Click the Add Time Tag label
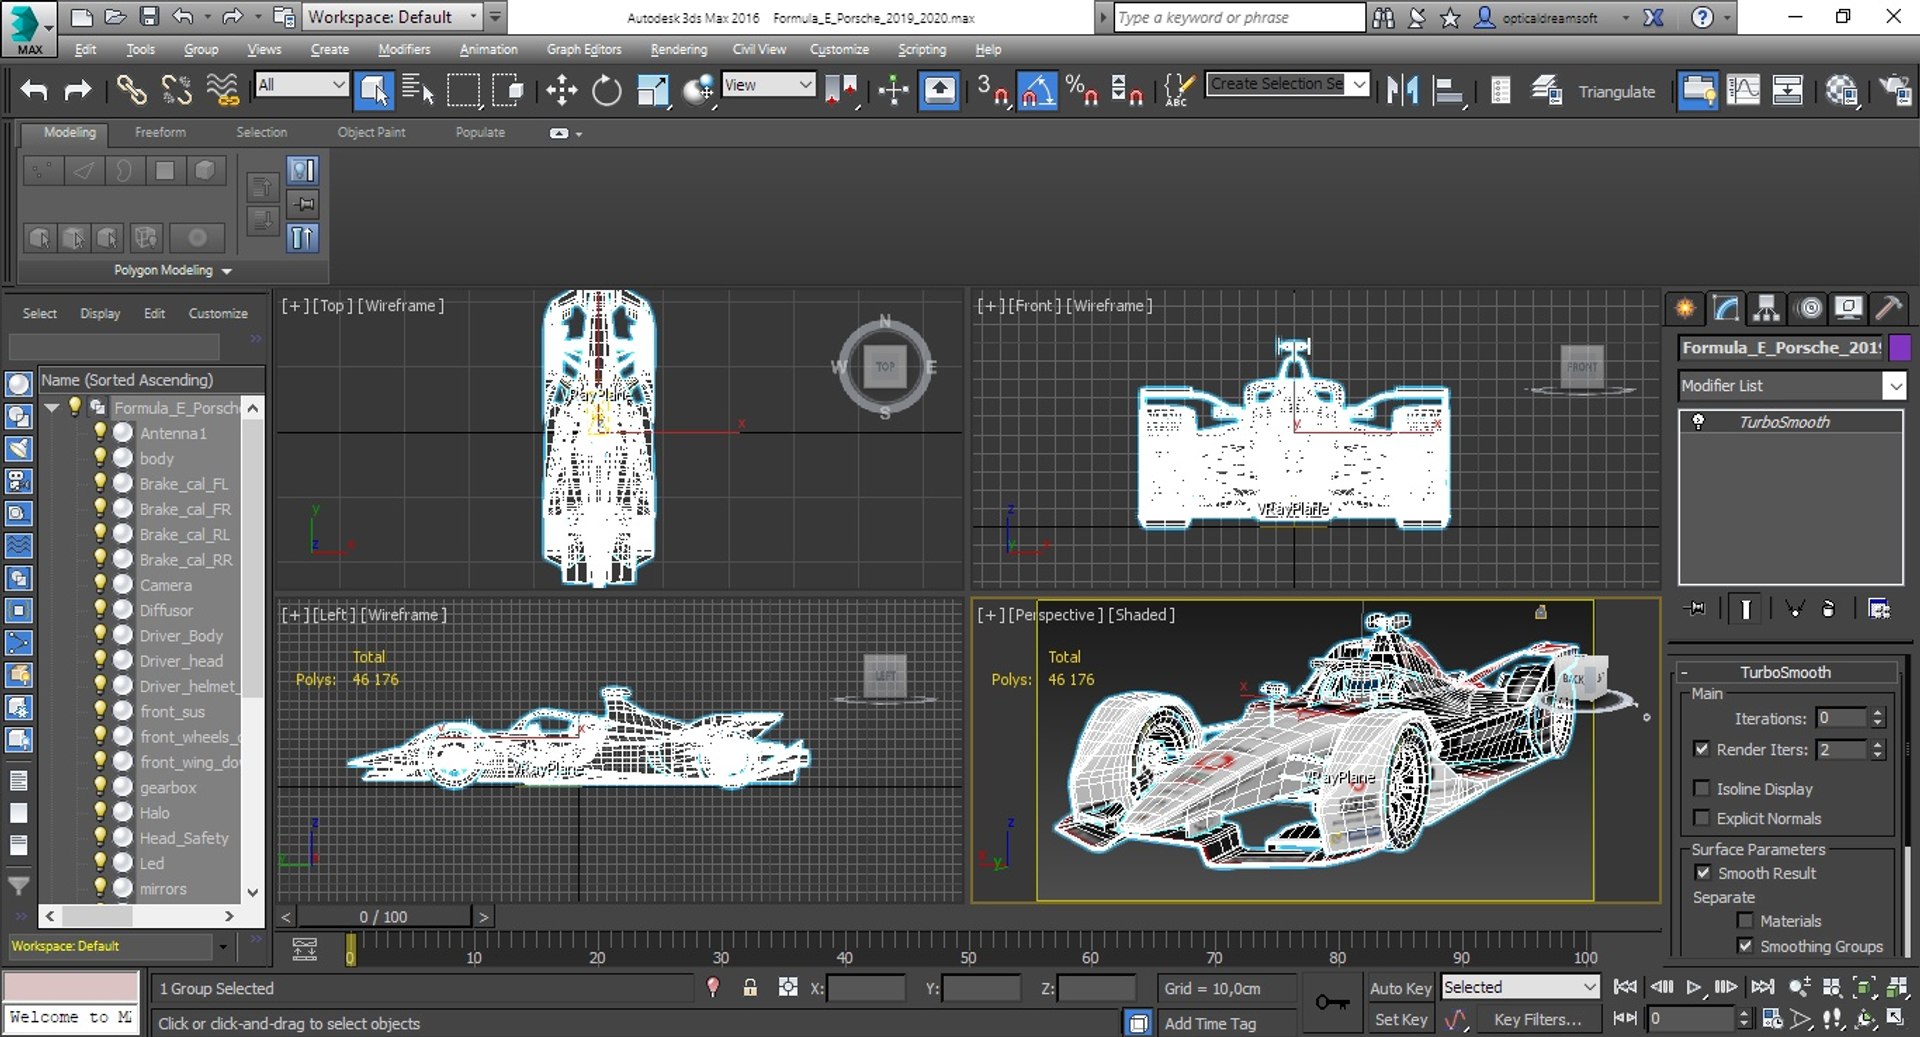1920x1037 pixels. [1210, 1024]
